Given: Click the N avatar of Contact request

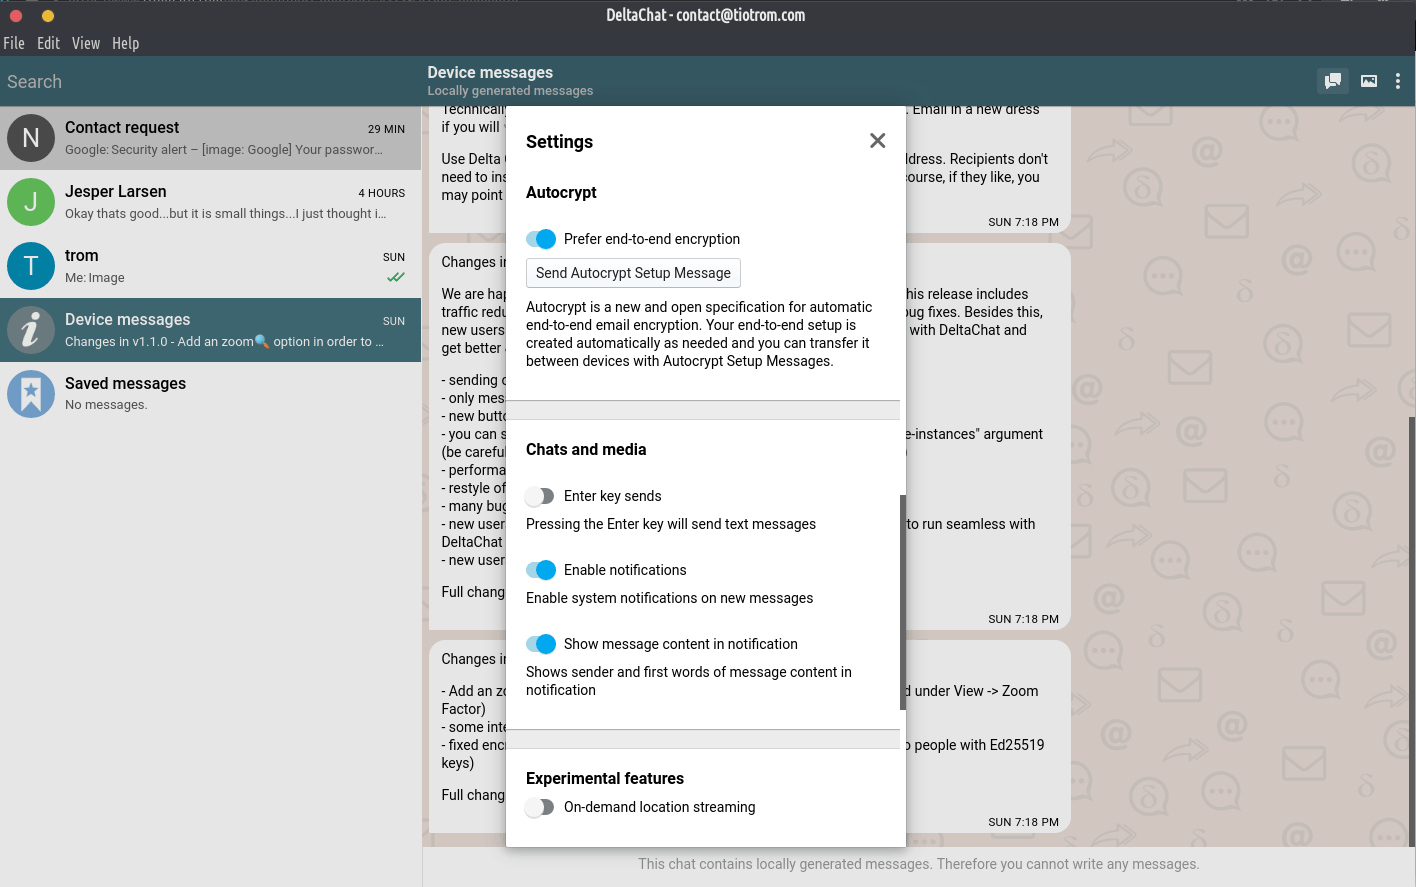Looking at the screenshot, I should 31,138.
